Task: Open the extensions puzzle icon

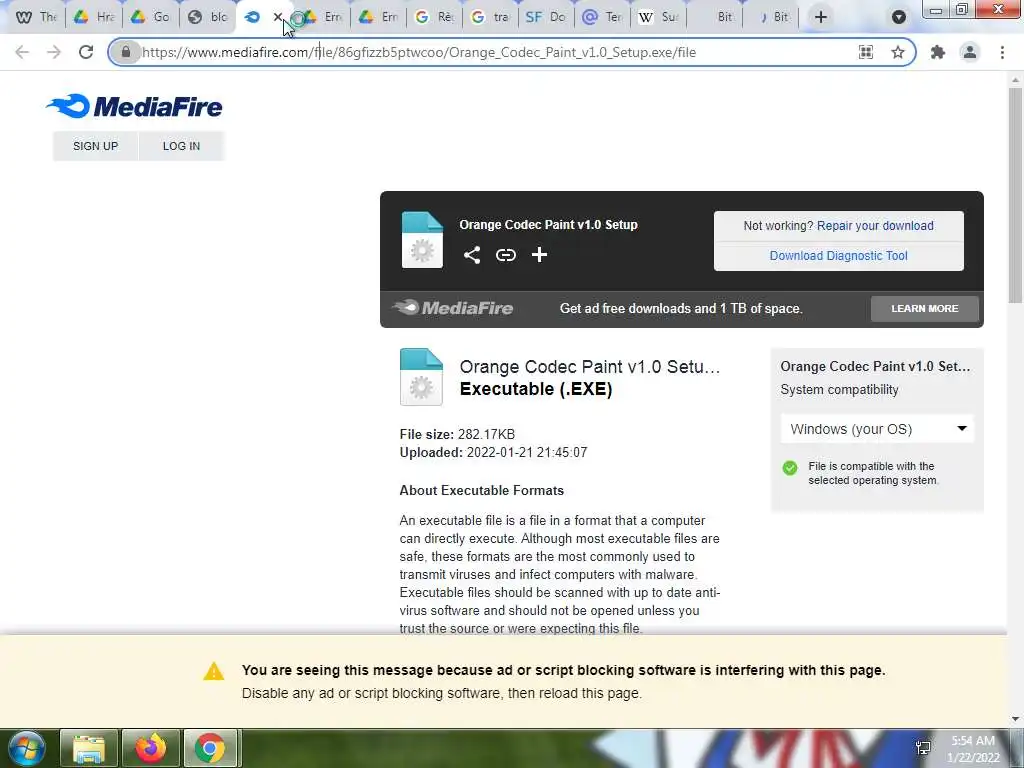Action: [938, 52]
